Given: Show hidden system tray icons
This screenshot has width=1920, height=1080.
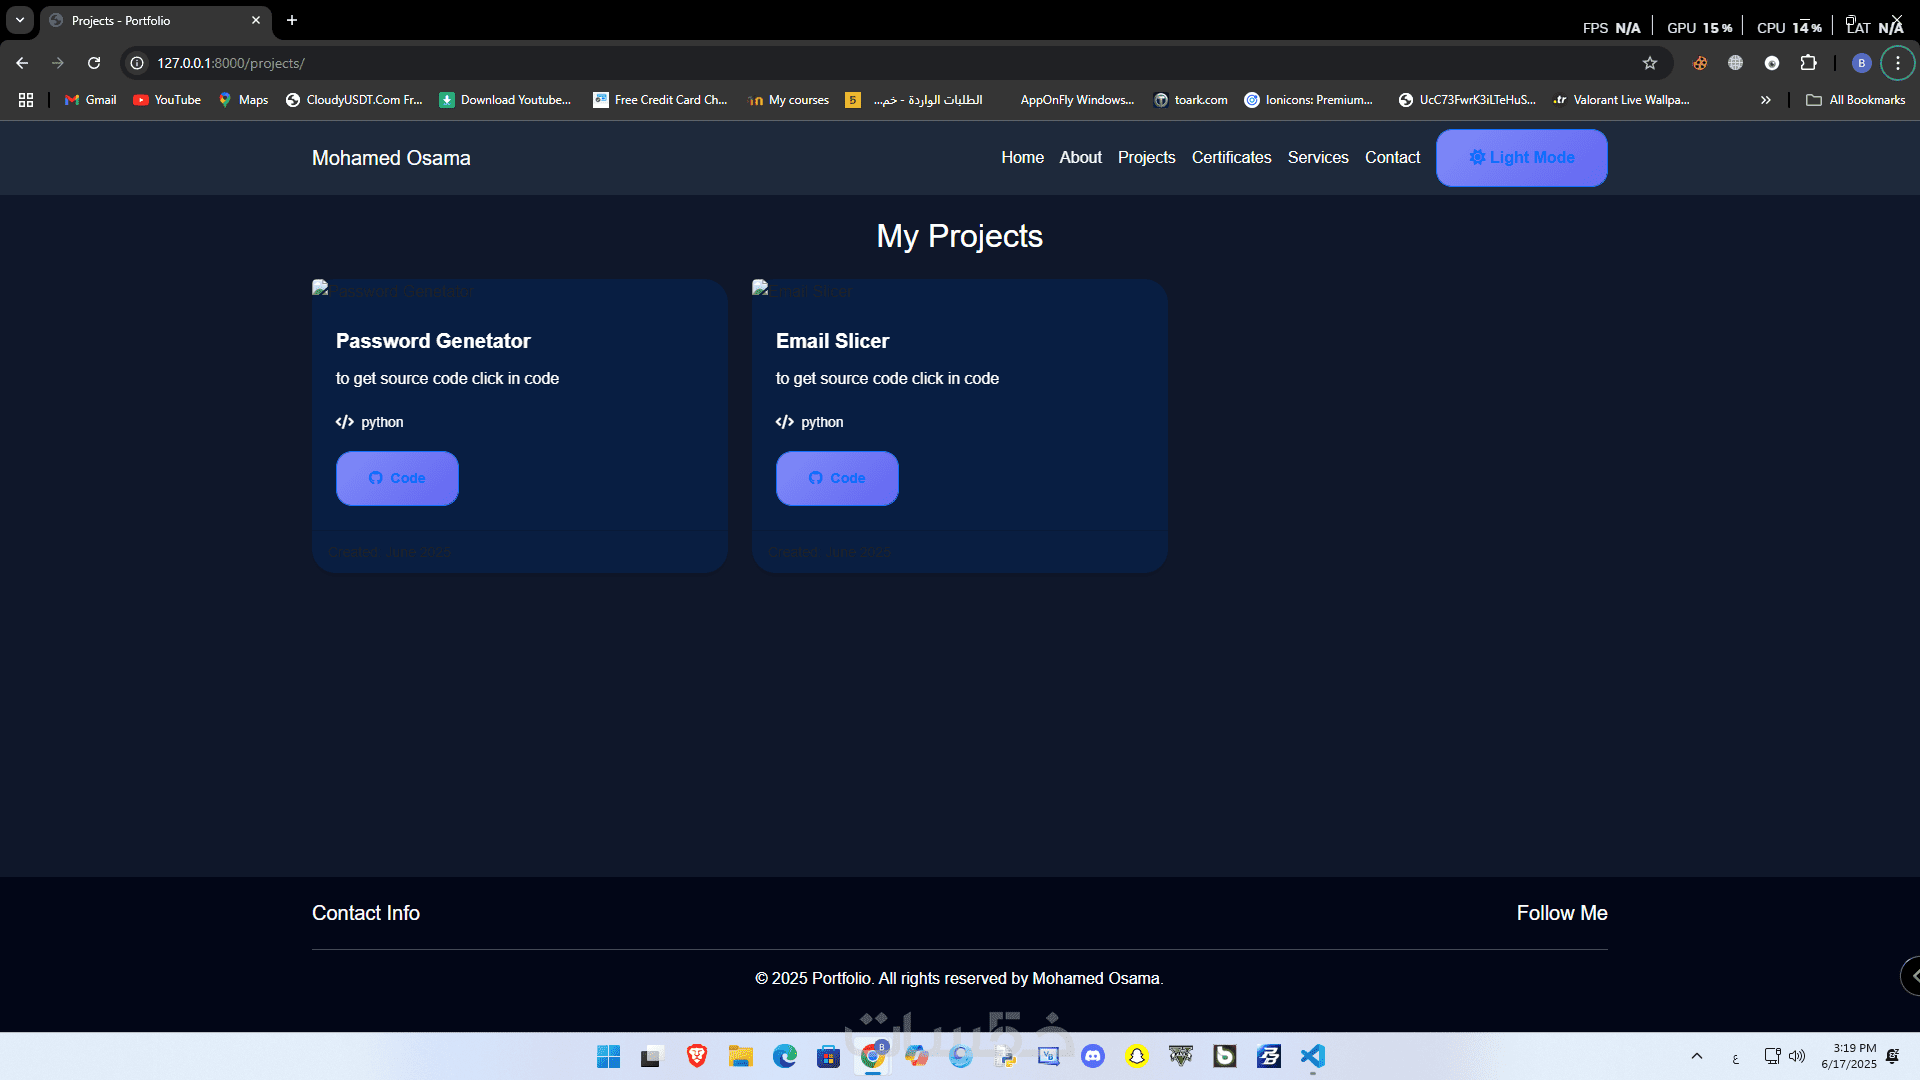Looking at the screenshot, I should pyautogui.click(x=1696, y=1056).
